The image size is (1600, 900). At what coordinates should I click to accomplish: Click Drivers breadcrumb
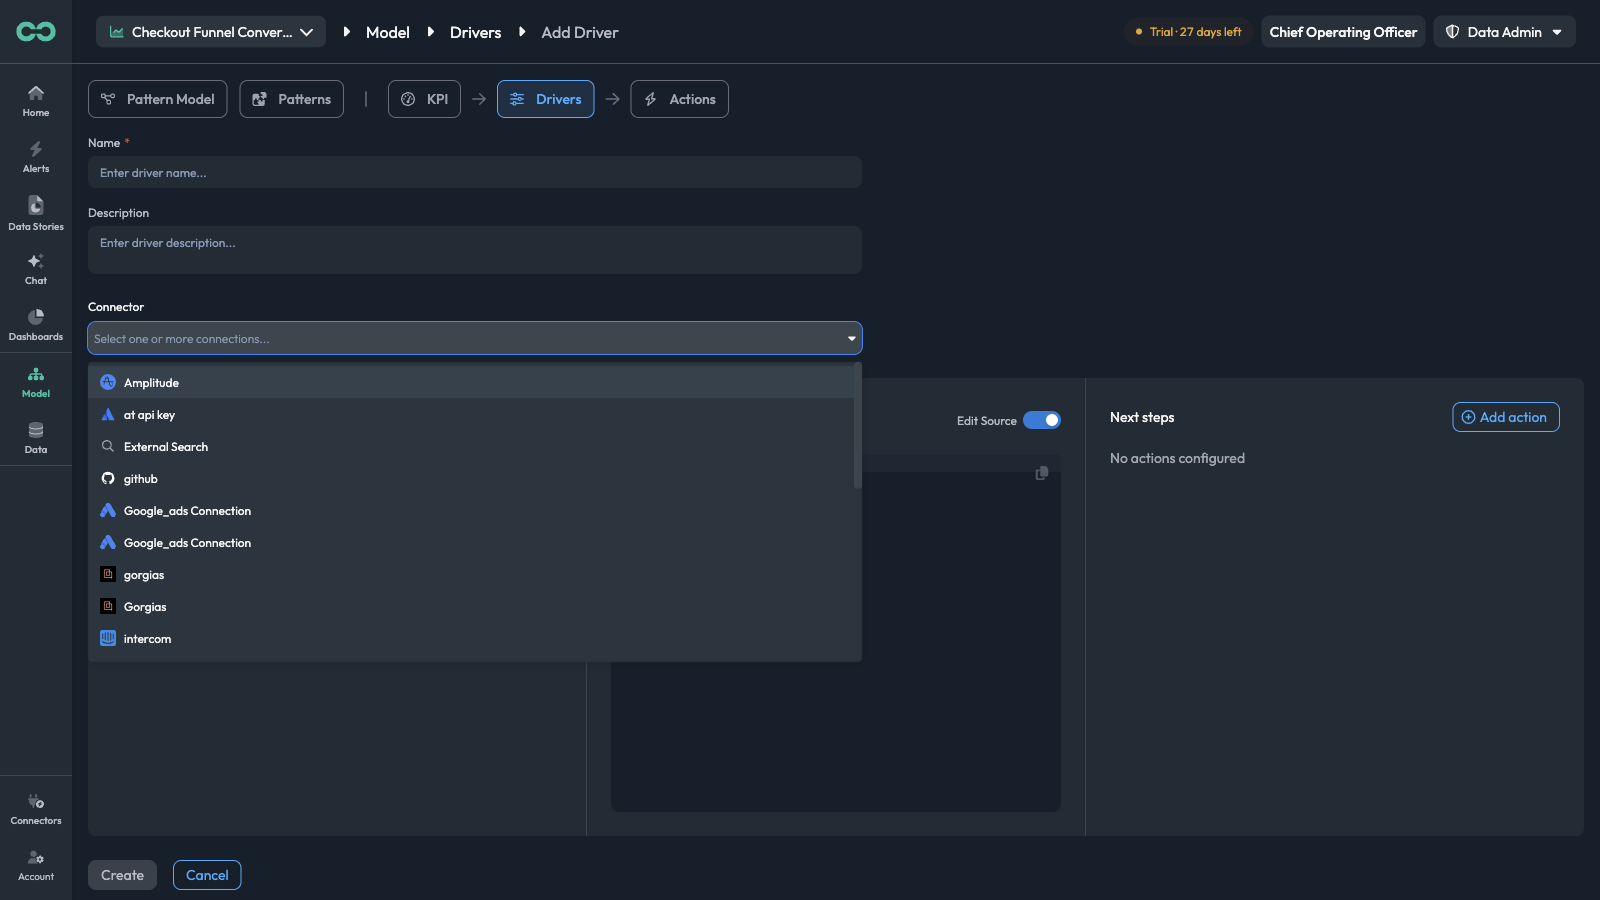(475, 32)
